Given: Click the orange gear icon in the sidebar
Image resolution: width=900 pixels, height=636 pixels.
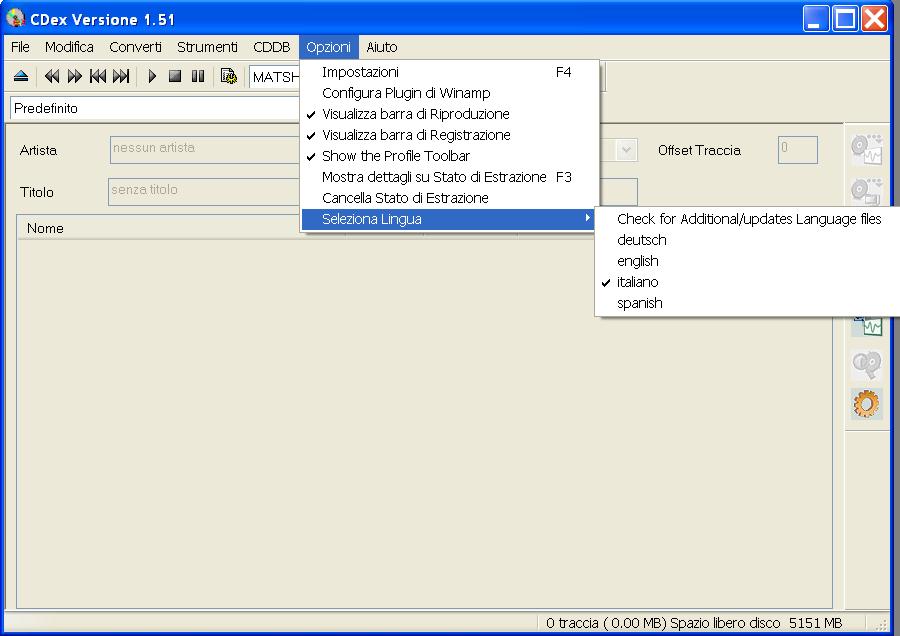Looking at the screenshot, I should pos(866,403).
